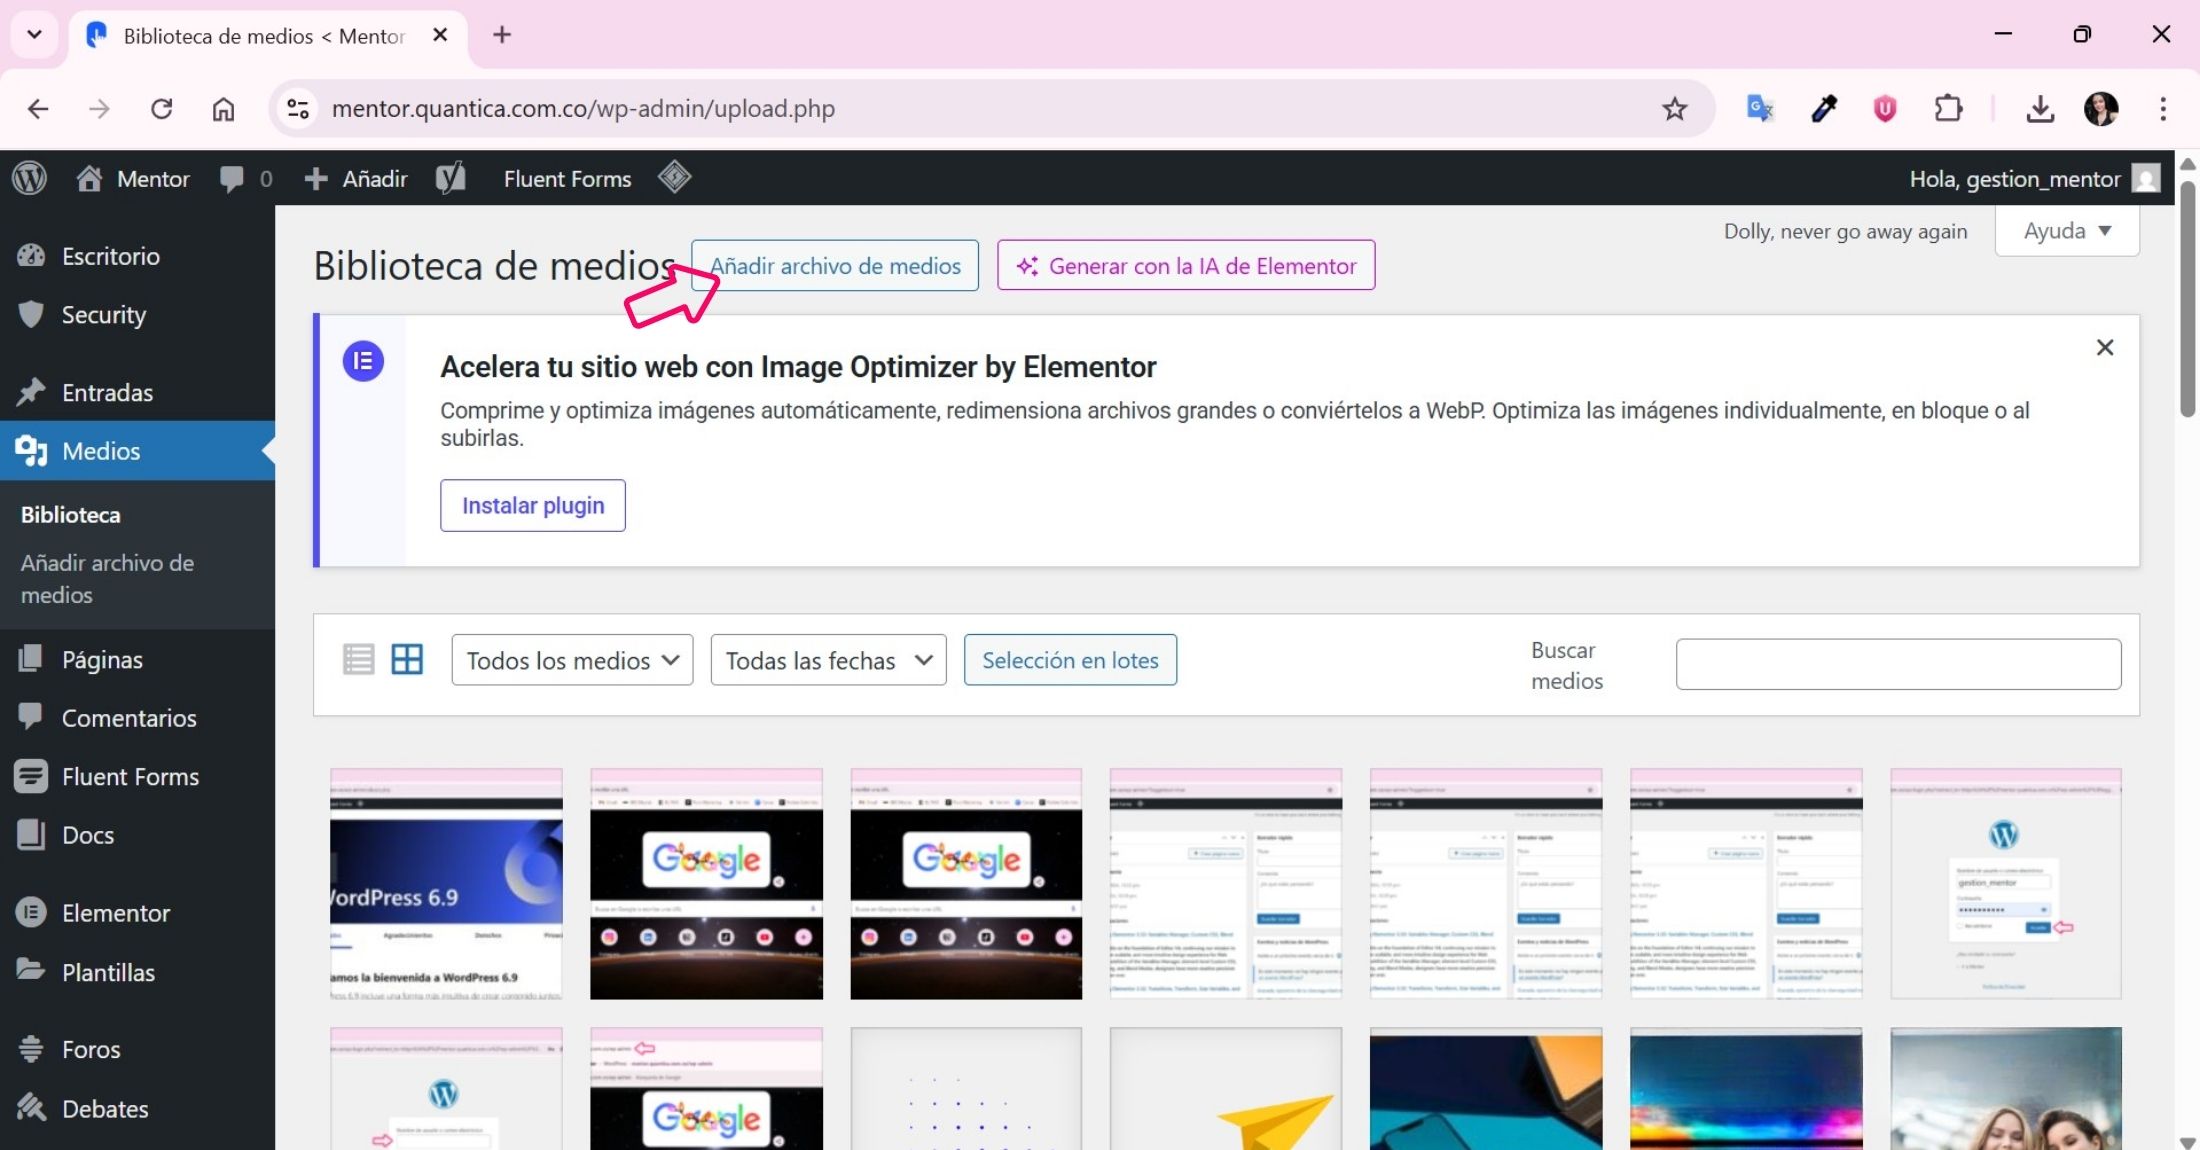Click the Instalar plugin button
Screen dimensions: 2200x1150
click(533, 506)
